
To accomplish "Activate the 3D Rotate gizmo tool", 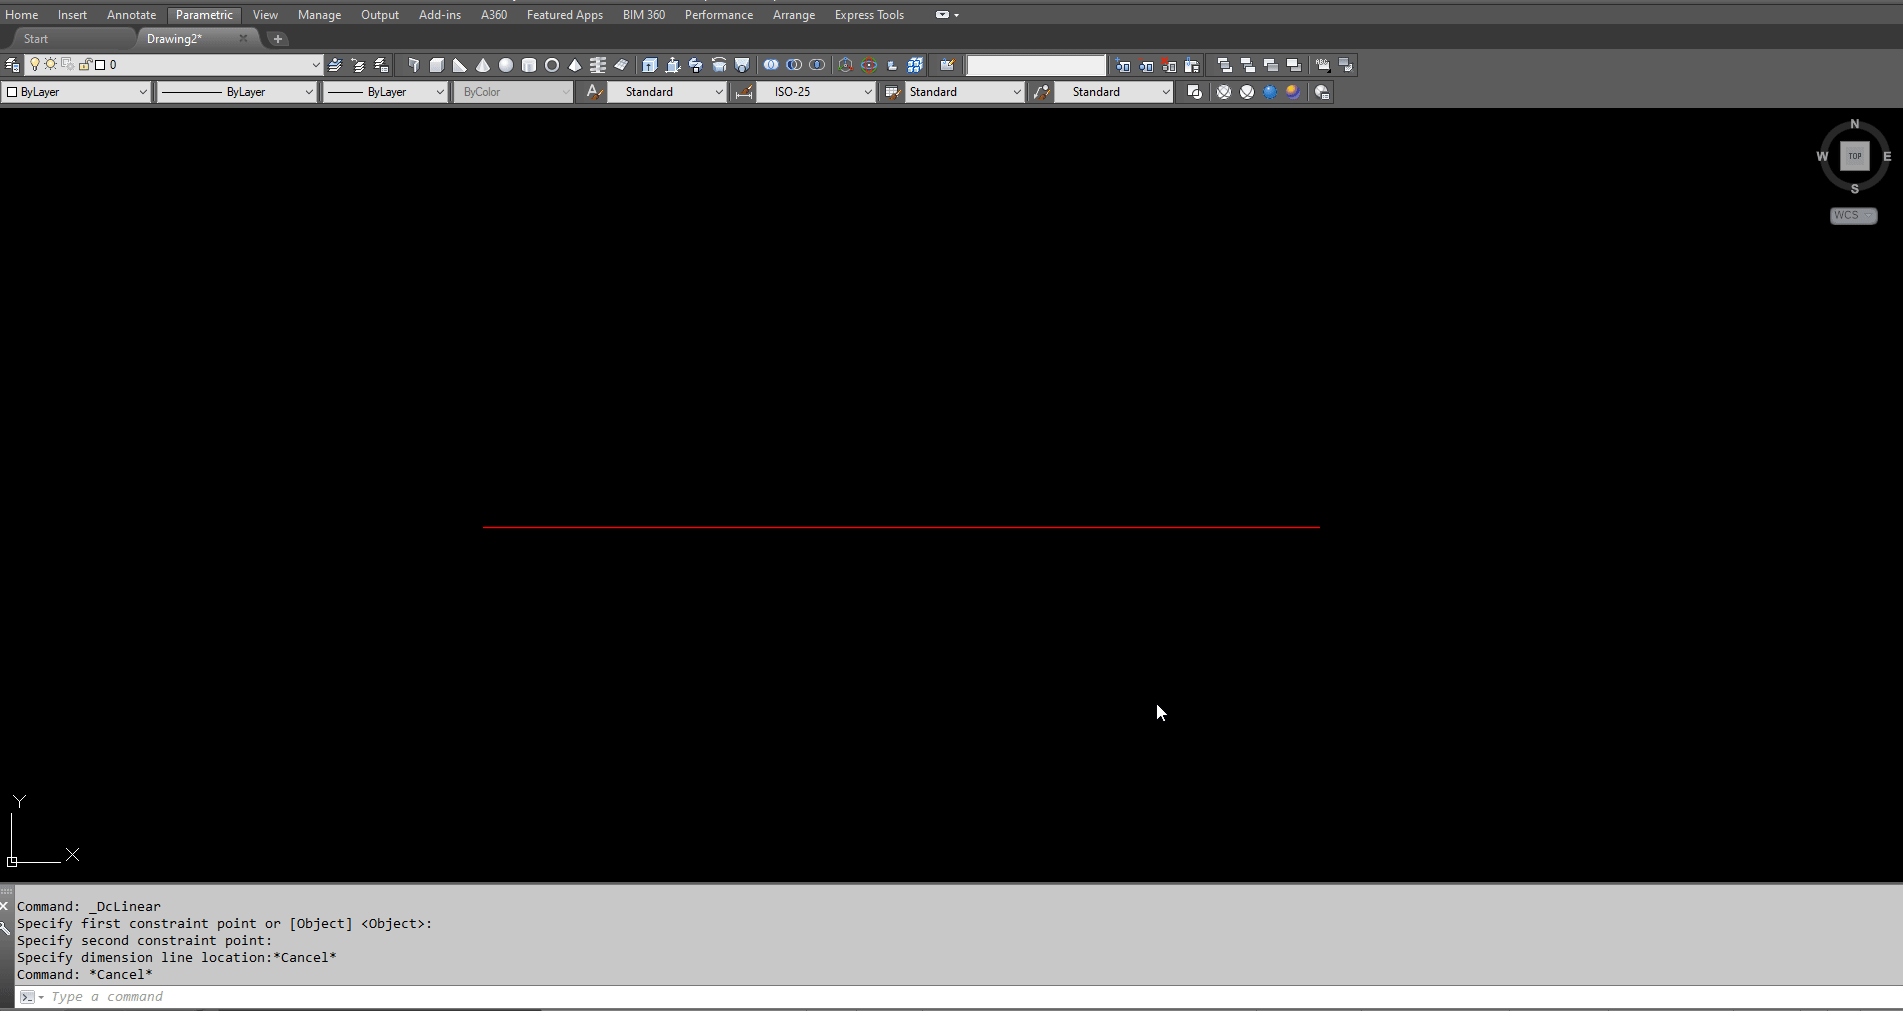I will point(869,65).
